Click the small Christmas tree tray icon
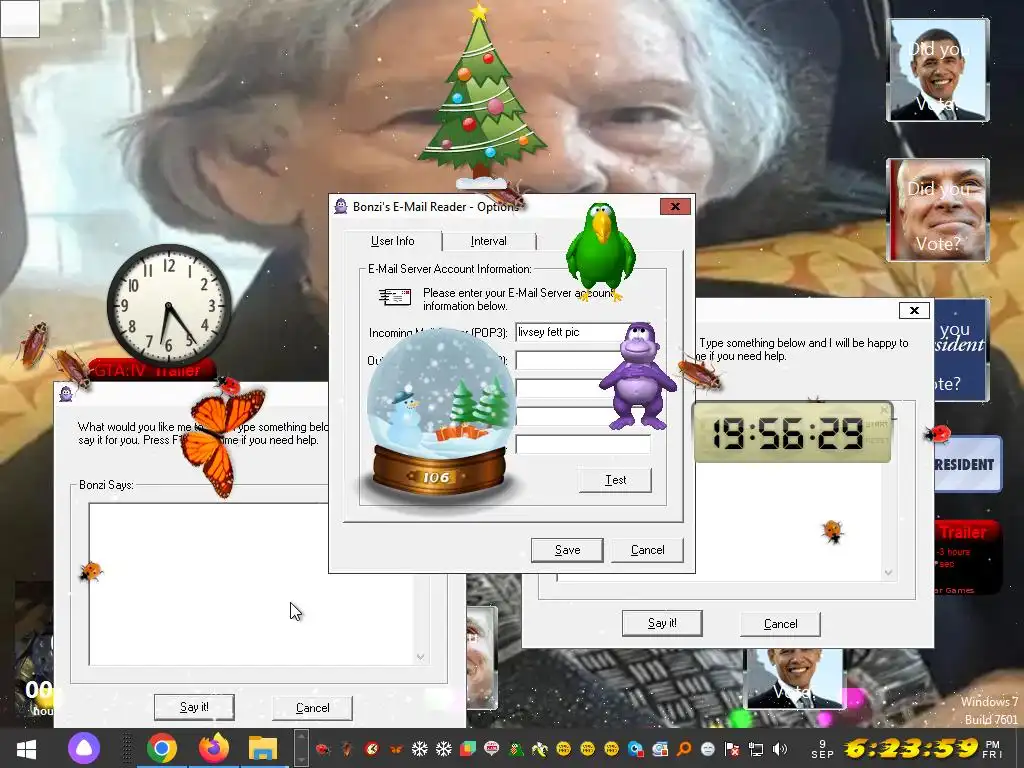Viewport: 1024px width, 768px height. click(516, 748)
